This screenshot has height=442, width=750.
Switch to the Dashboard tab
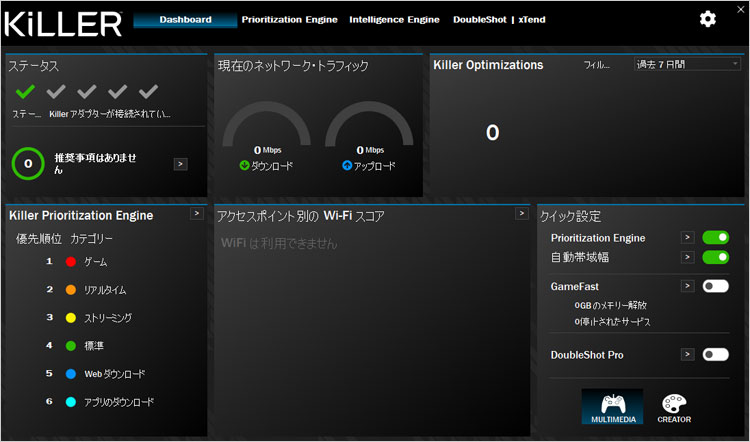(185, 20)
